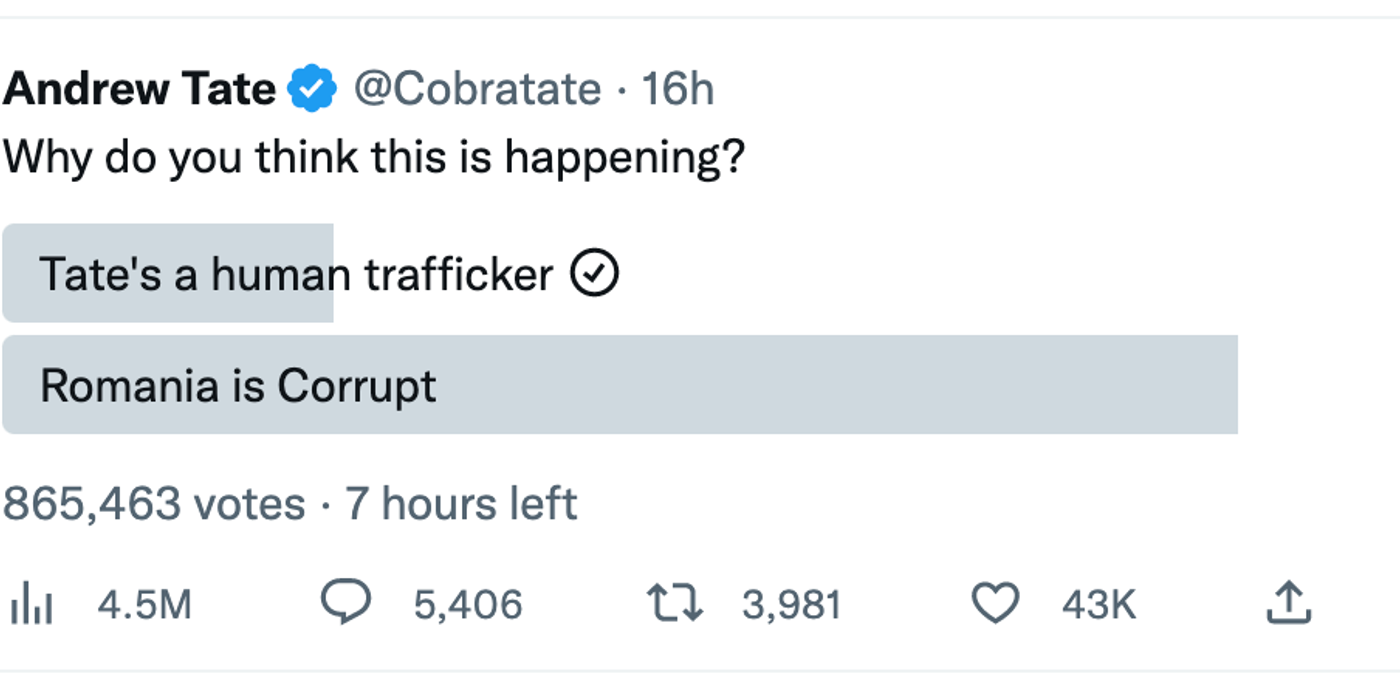Screen dimensions: 1400x700
Task: Open the @Cobratate handle link
Action: click(x=476, y=90)
